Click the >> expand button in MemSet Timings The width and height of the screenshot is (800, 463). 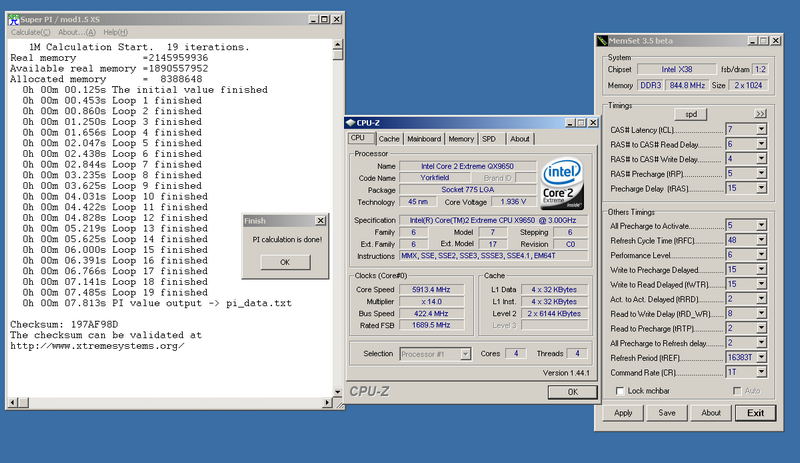(760, 114)
